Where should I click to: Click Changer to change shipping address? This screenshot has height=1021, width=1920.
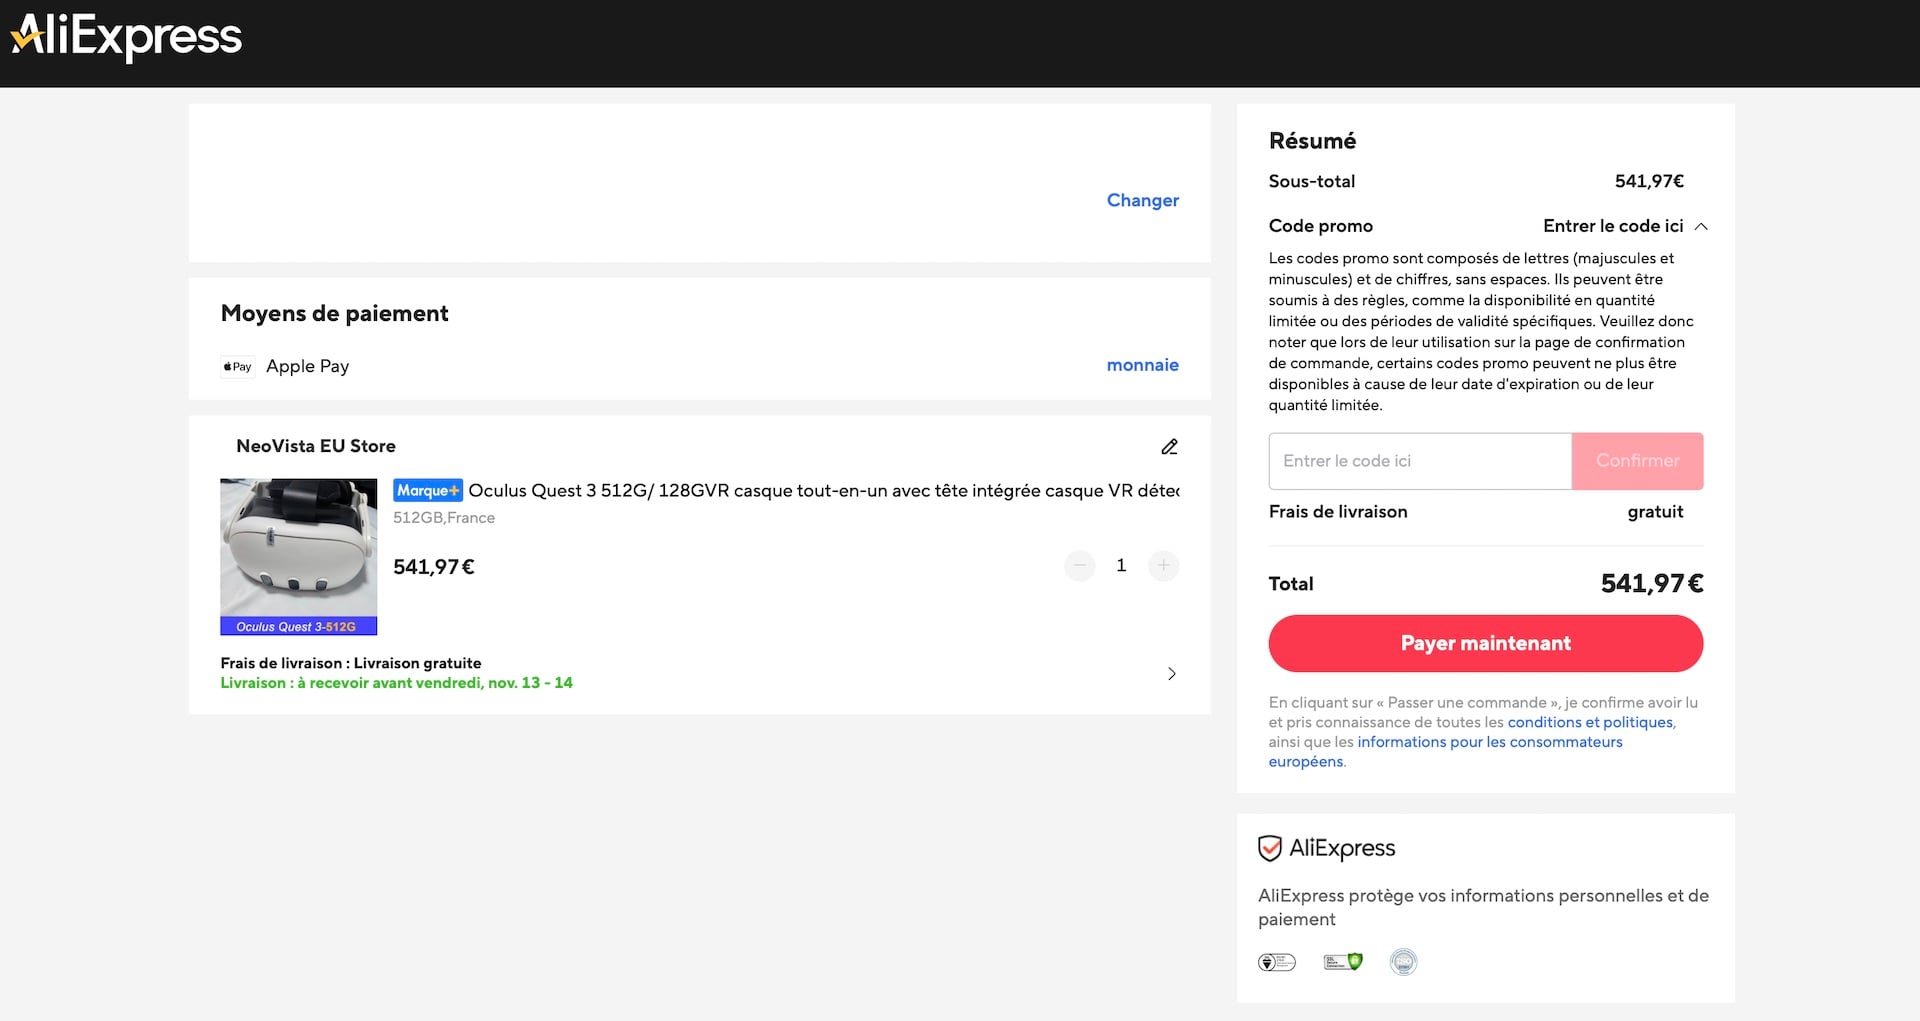tap(1142, 200)
